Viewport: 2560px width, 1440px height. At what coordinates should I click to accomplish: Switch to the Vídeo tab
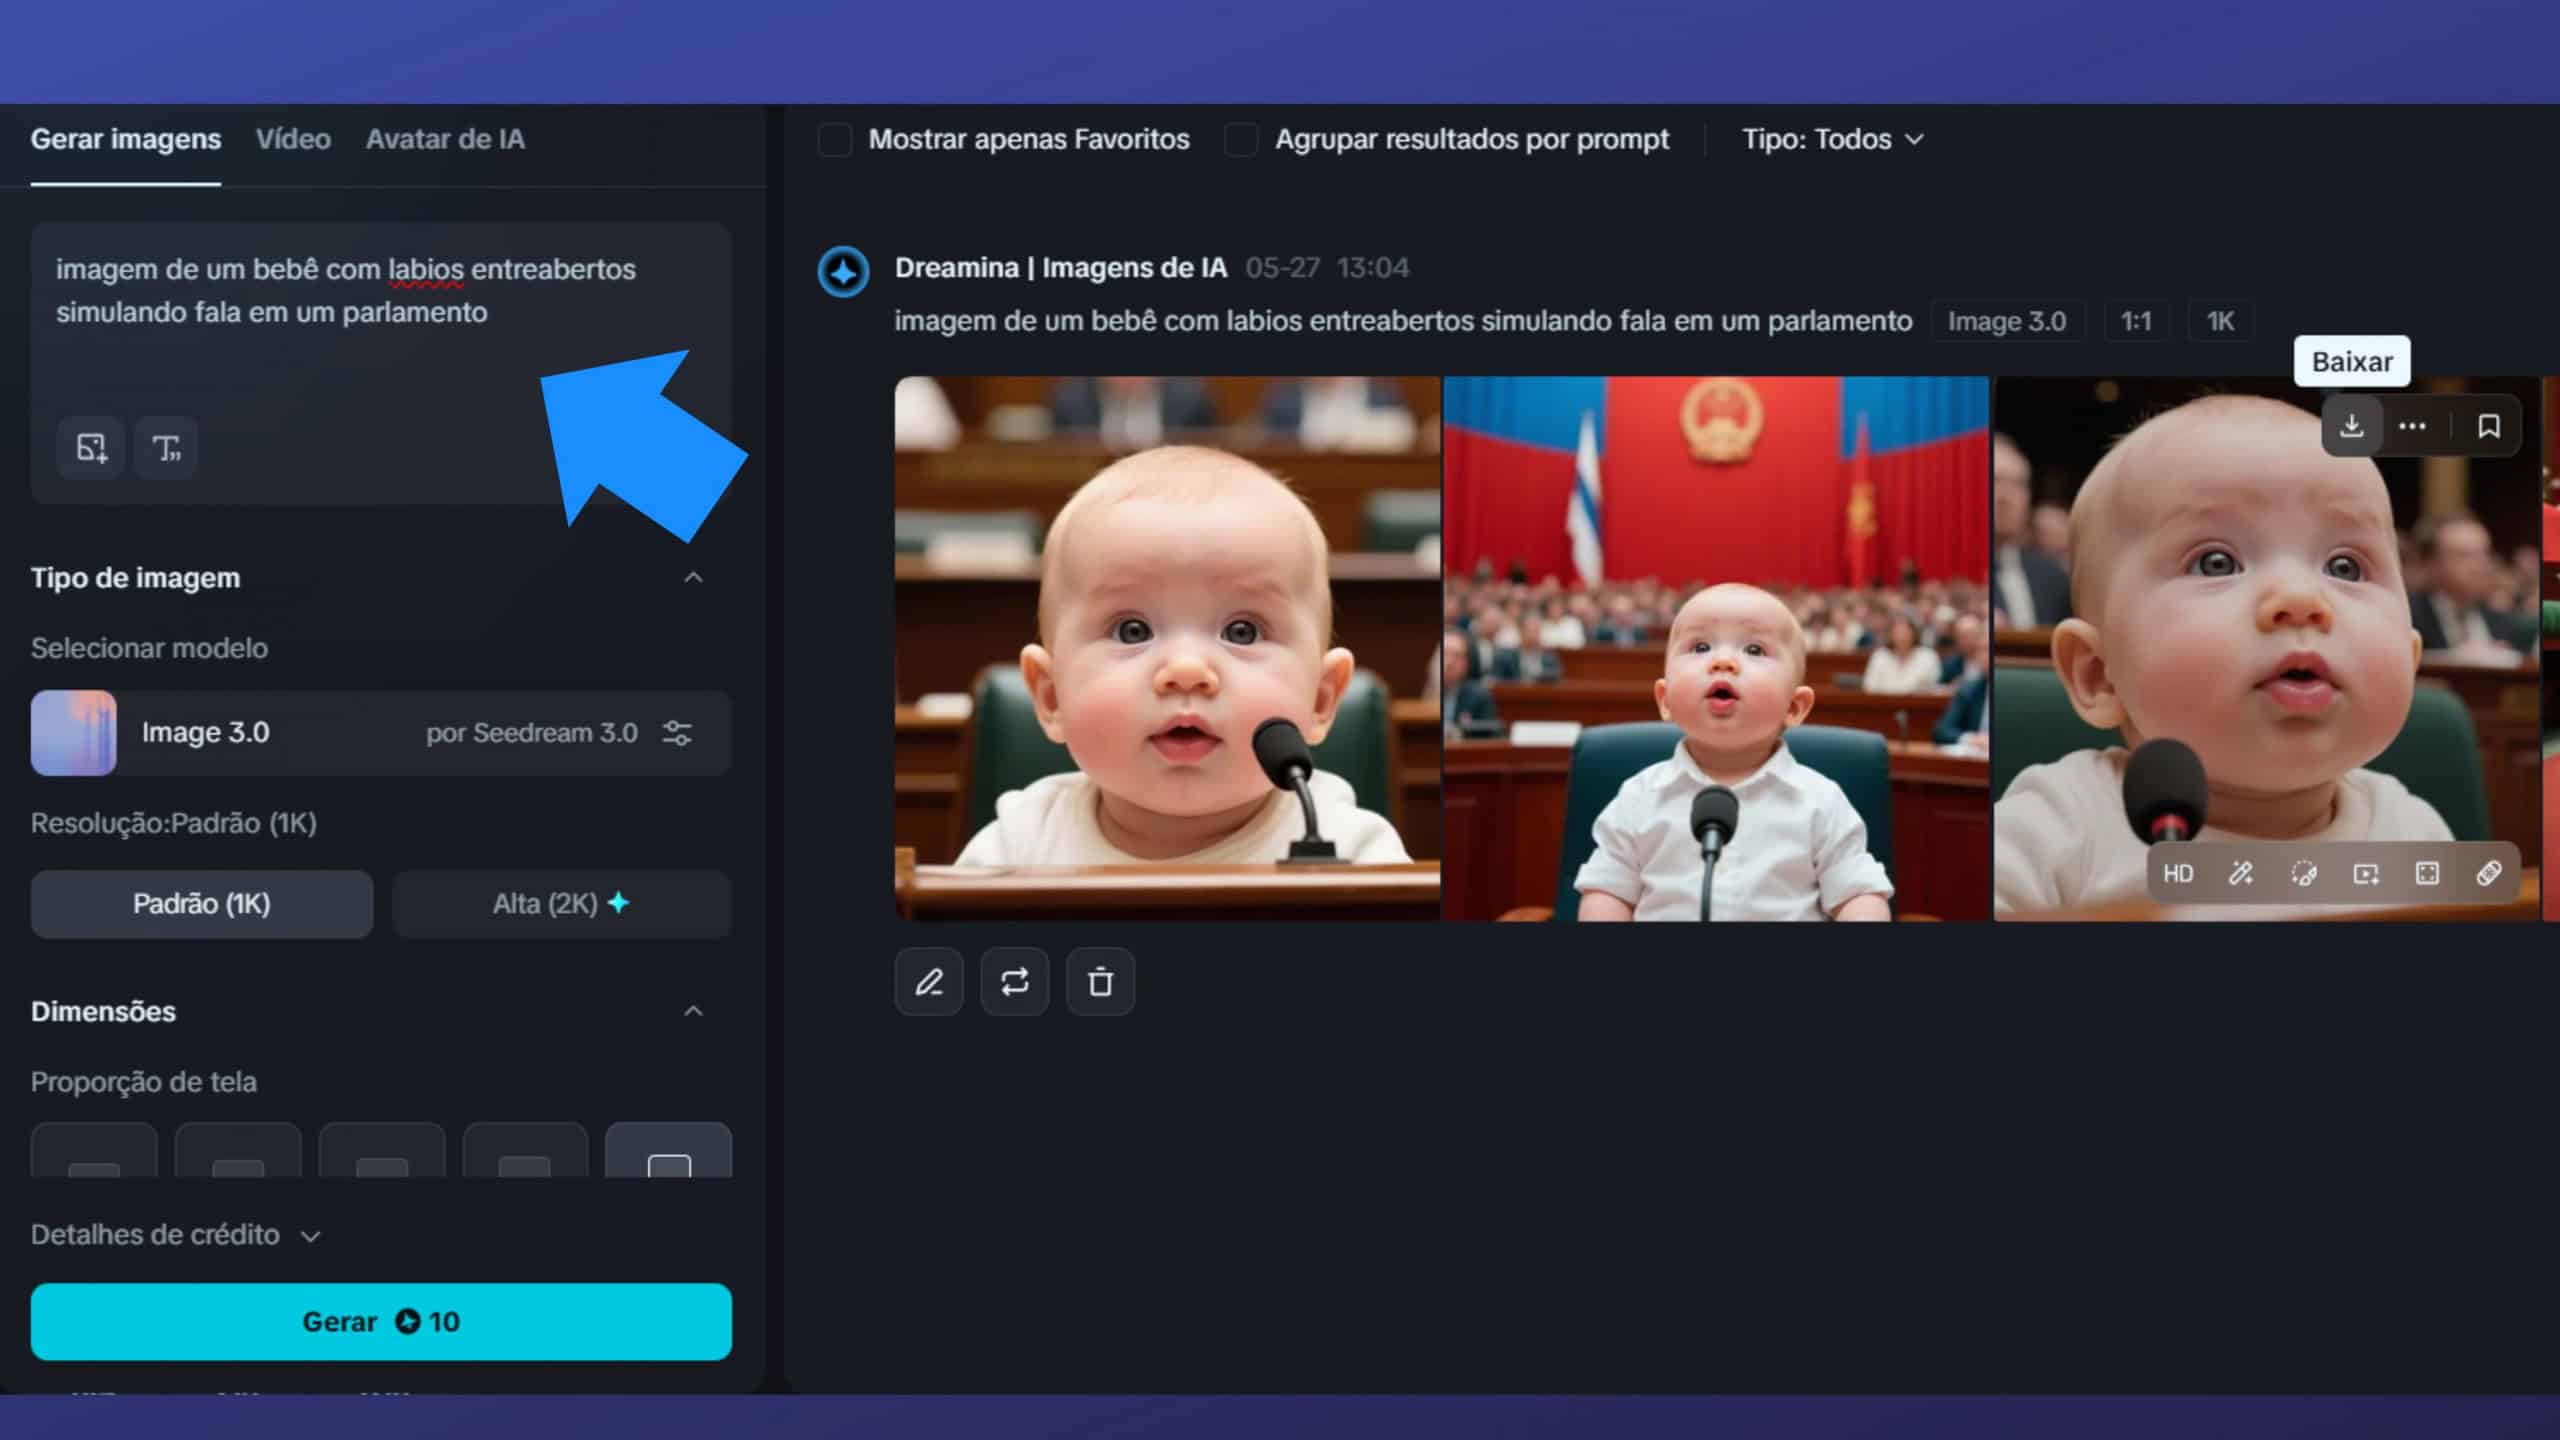tap(293, 140)
